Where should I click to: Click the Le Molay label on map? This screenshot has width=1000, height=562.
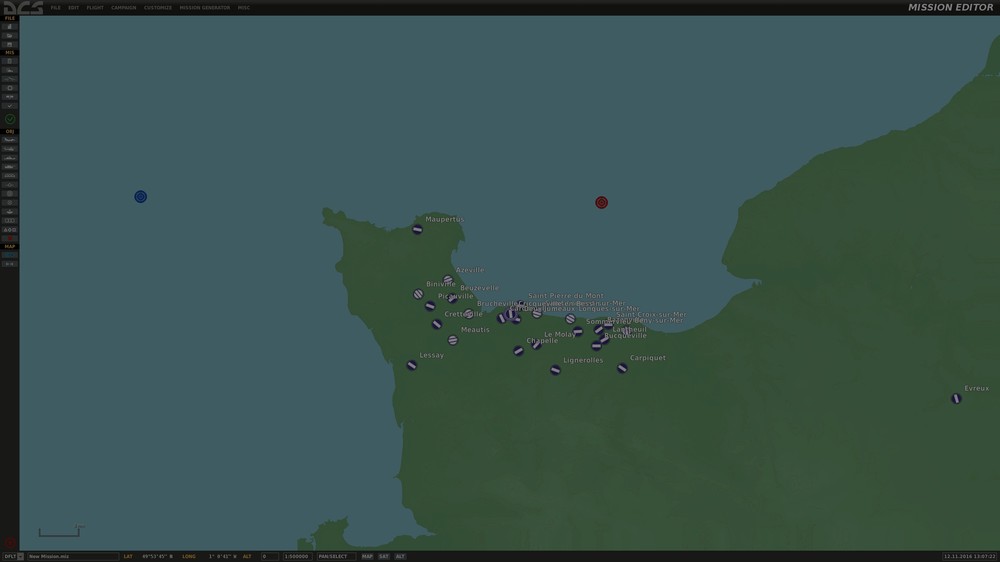(559, 334)
